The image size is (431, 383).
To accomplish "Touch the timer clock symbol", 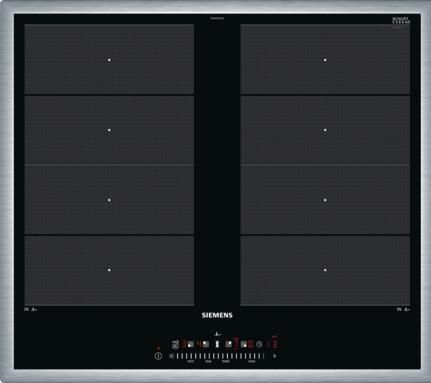I will (259, 344).
